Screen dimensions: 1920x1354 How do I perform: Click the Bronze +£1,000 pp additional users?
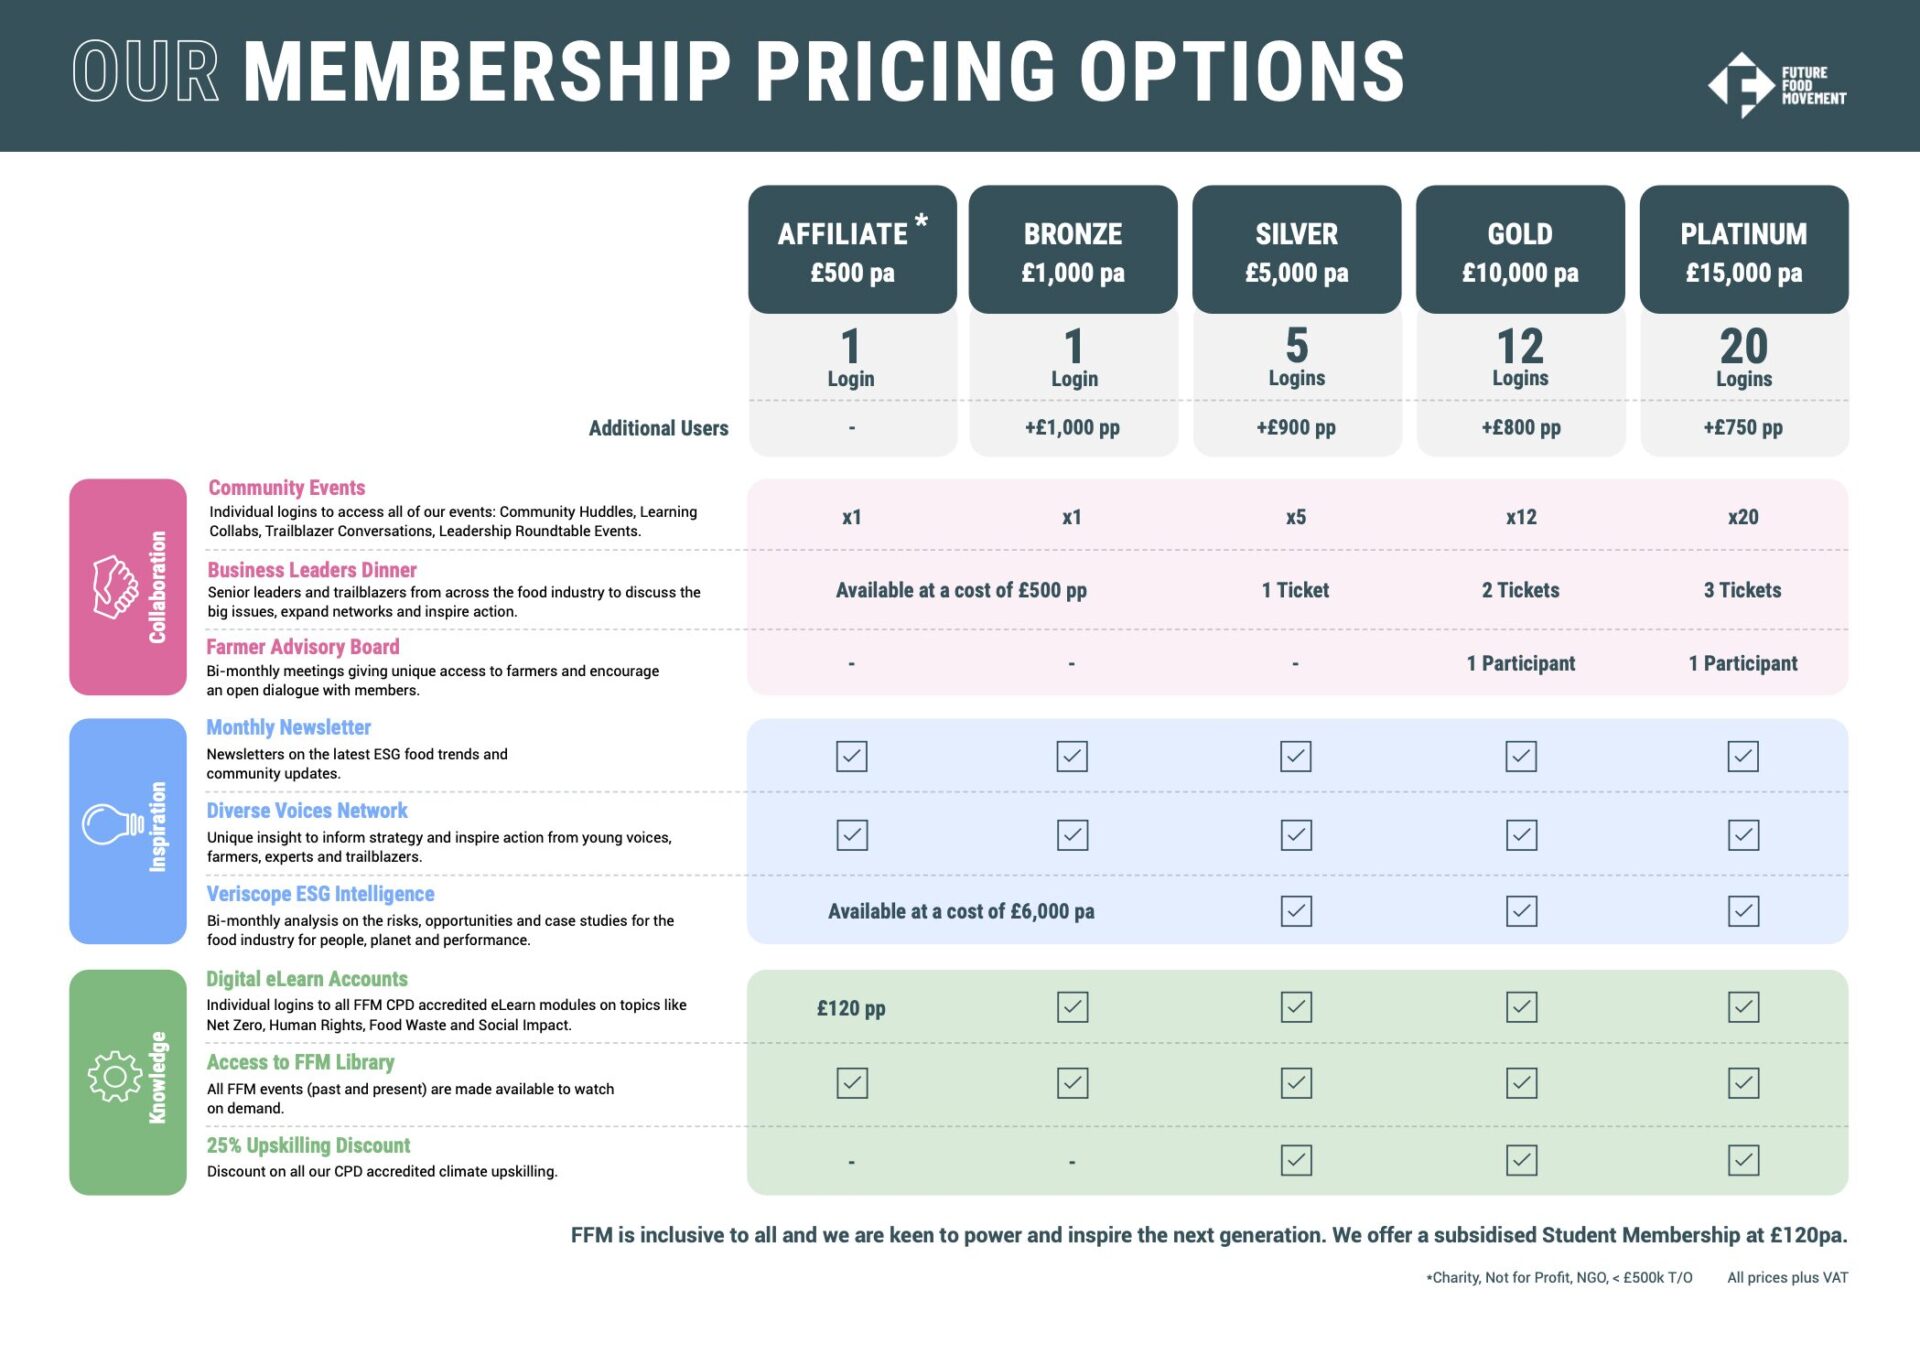(1072, 428)
